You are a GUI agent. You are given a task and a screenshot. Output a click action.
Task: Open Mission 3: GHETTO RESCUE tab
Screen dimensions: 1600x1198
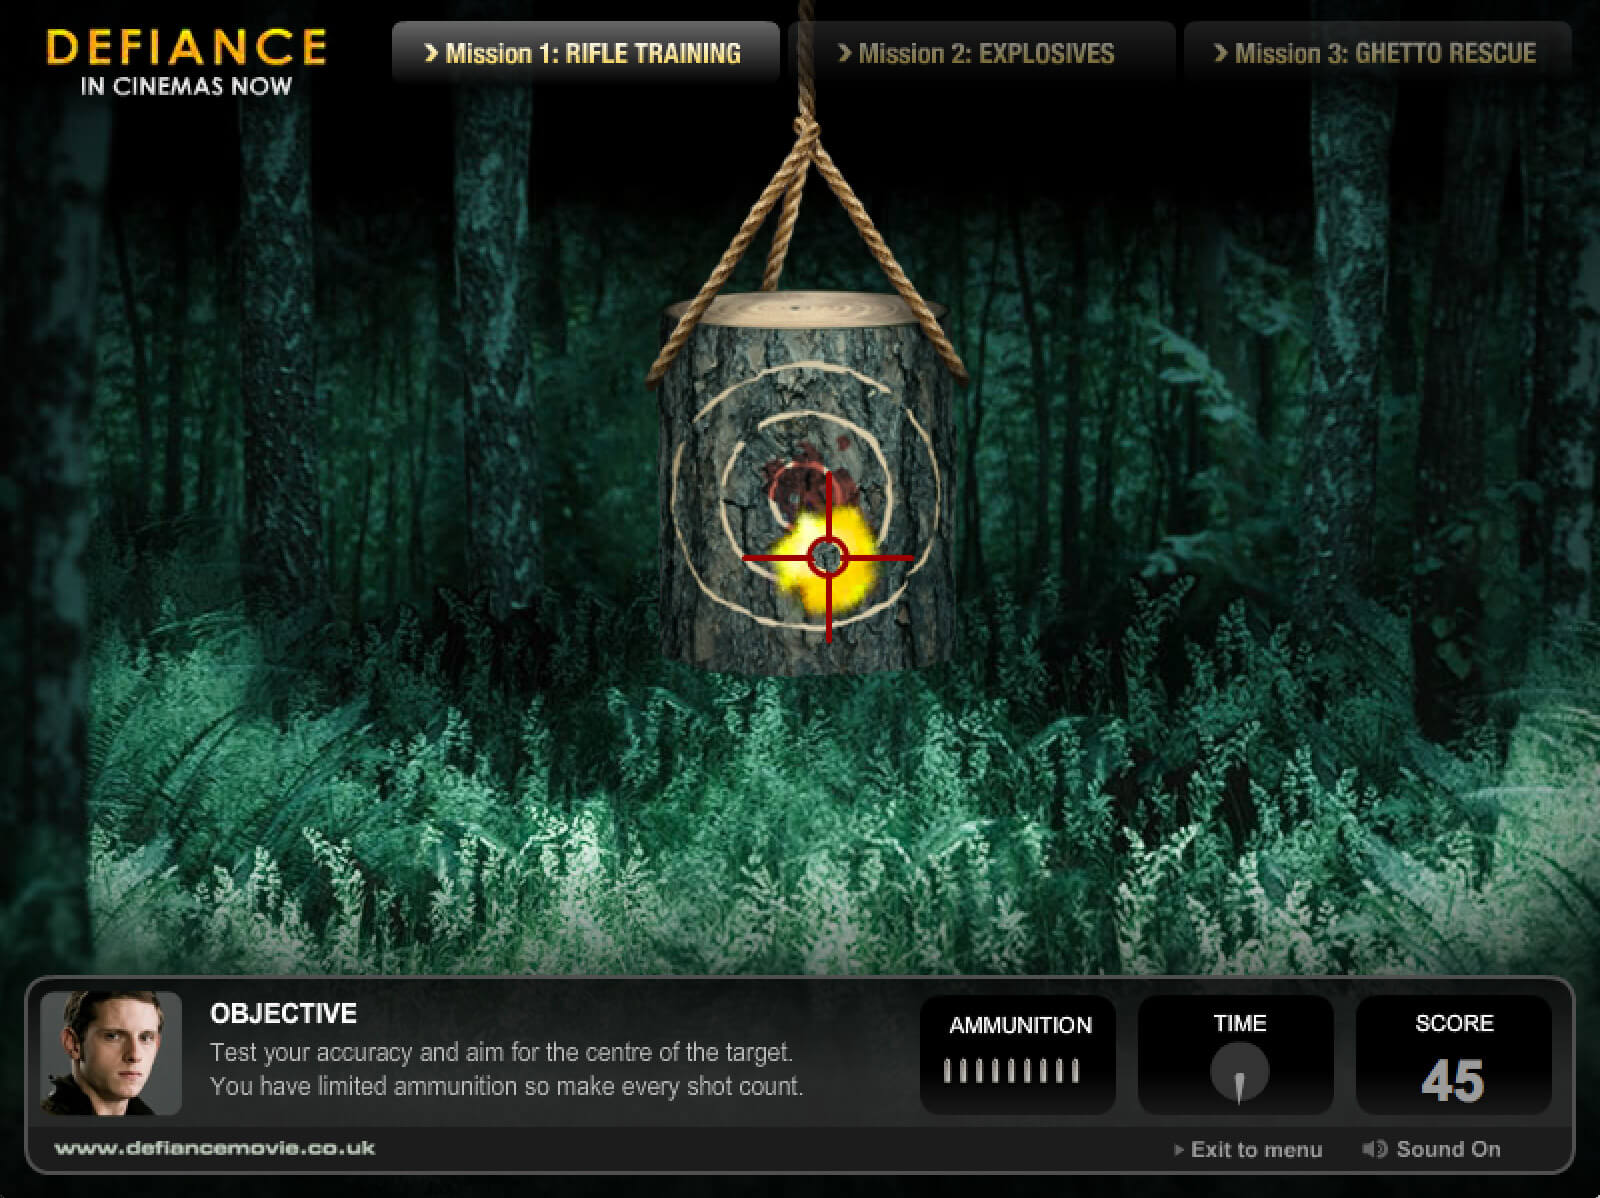coord(1377,53)
